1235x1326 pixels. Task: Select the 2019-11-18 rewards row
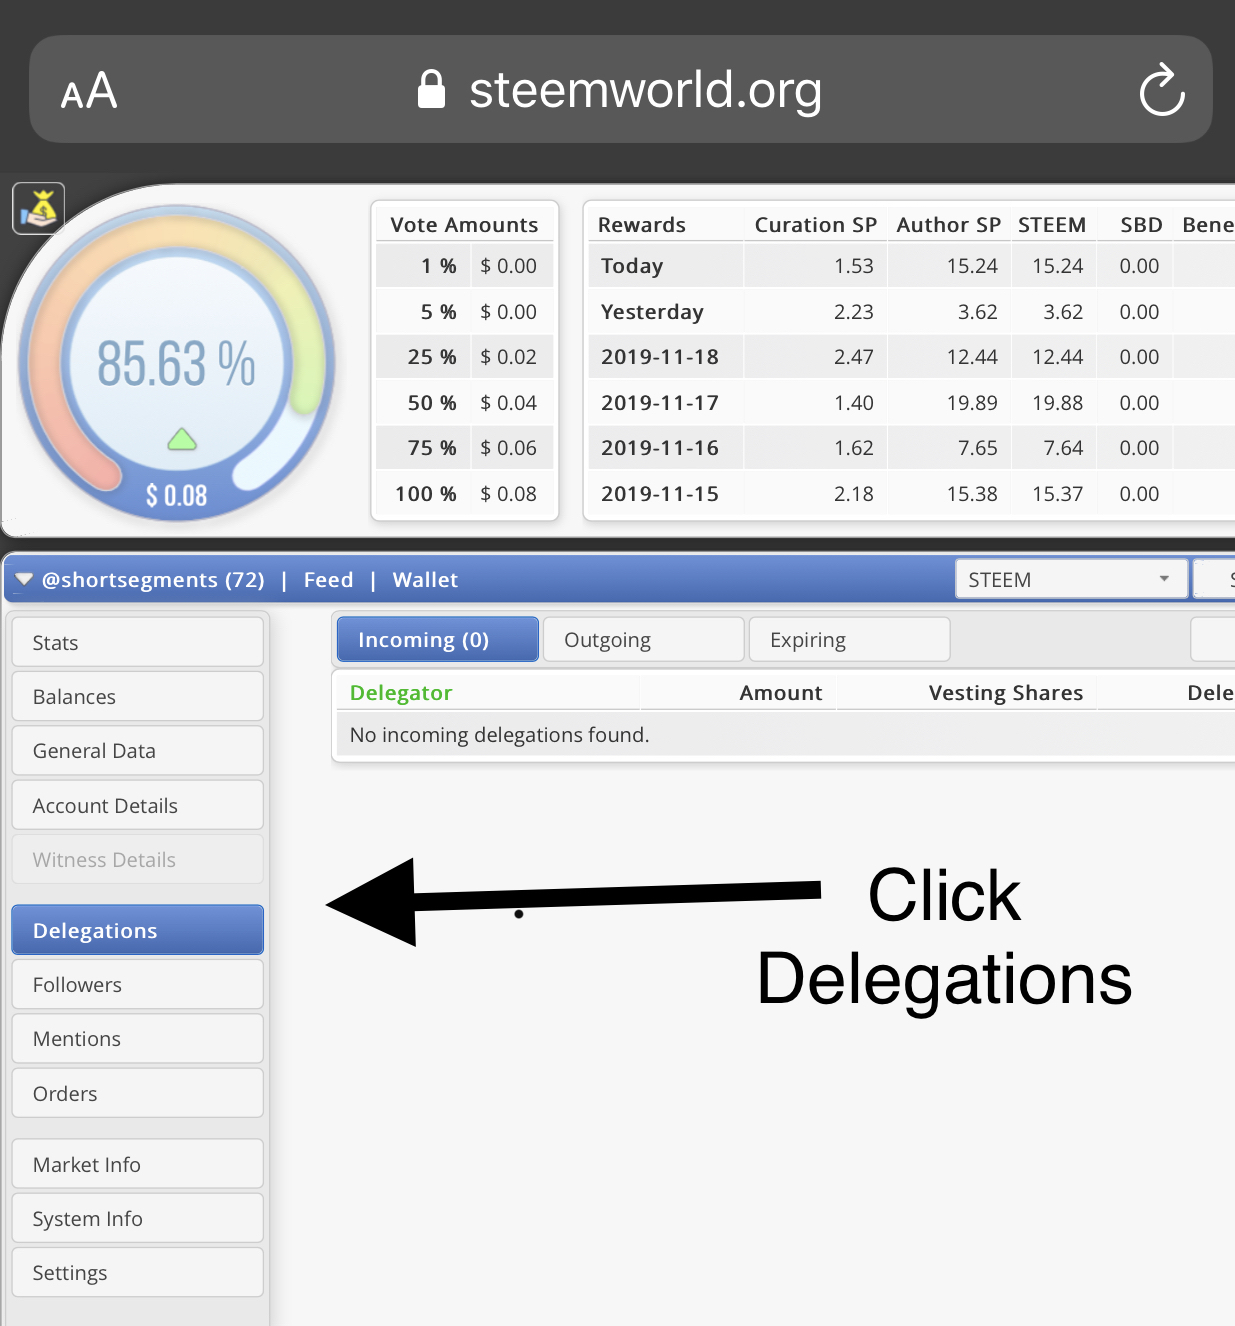pos(909,357)
